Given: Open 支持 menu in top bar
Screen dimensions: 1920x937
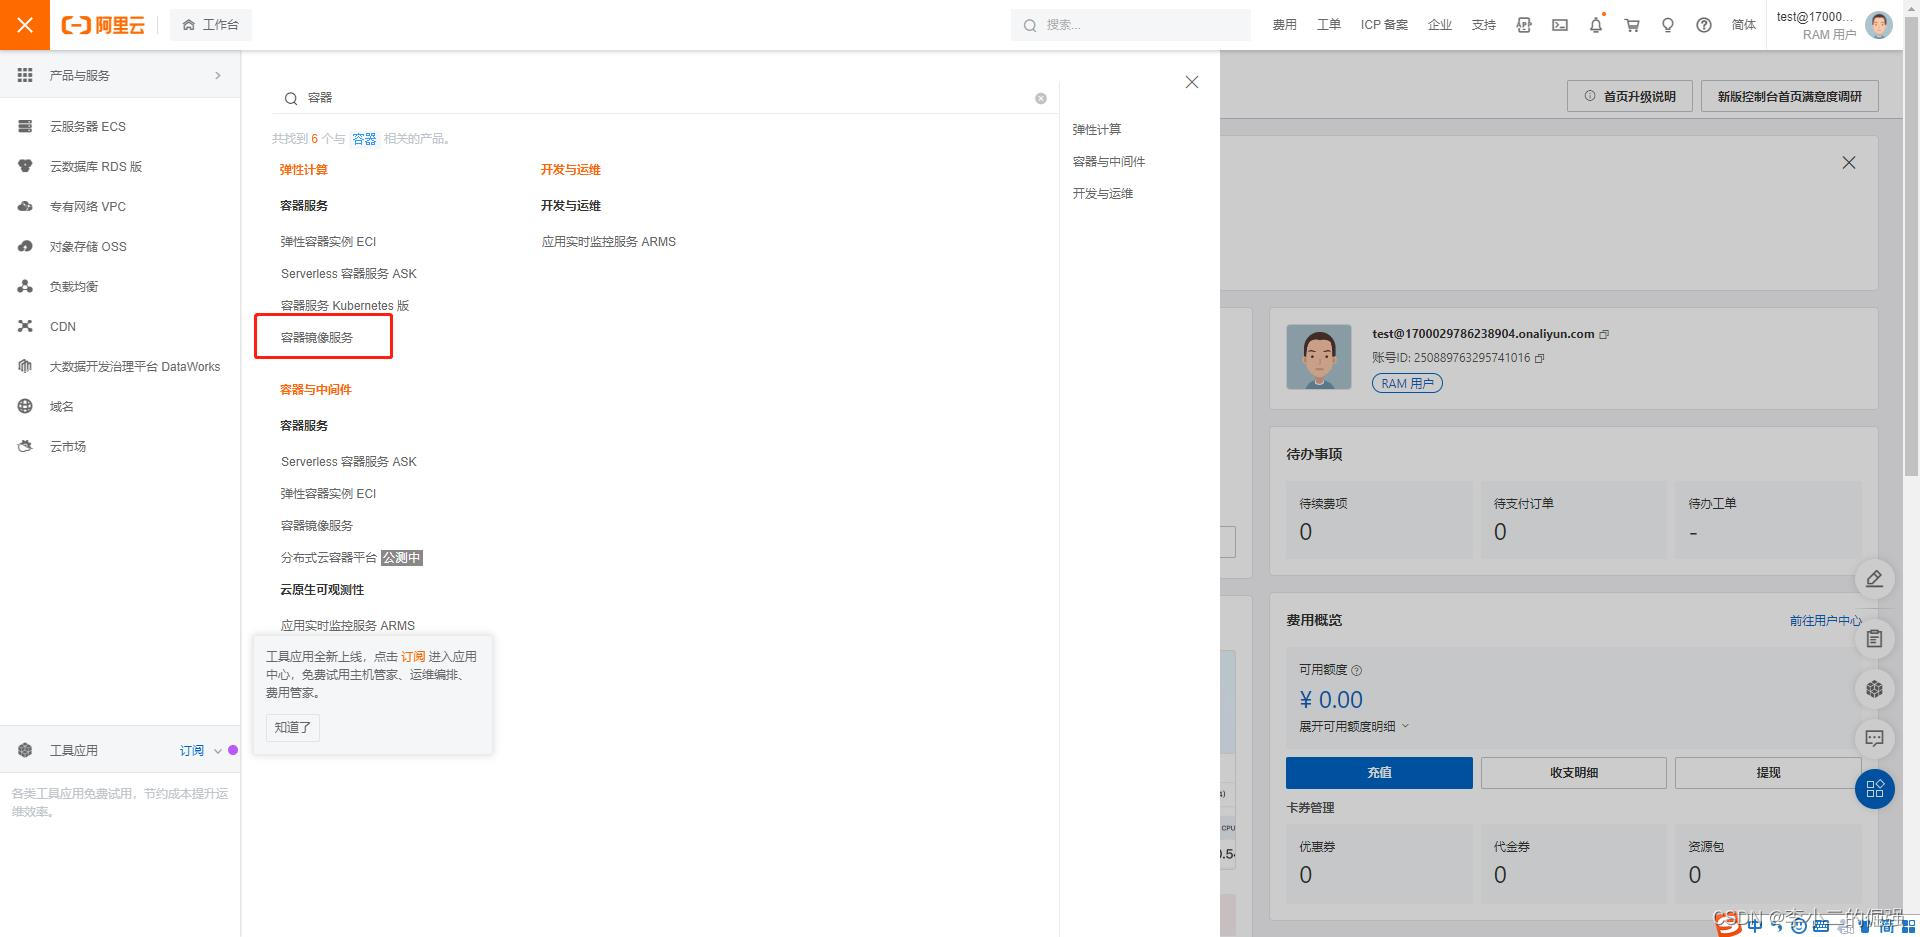Looking at the screenshot, I should tap(1483, 25).
